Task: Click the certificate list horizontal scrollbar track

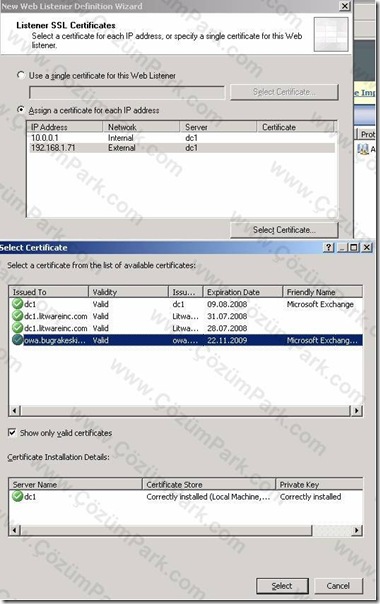Action: [x=185, y=410]
